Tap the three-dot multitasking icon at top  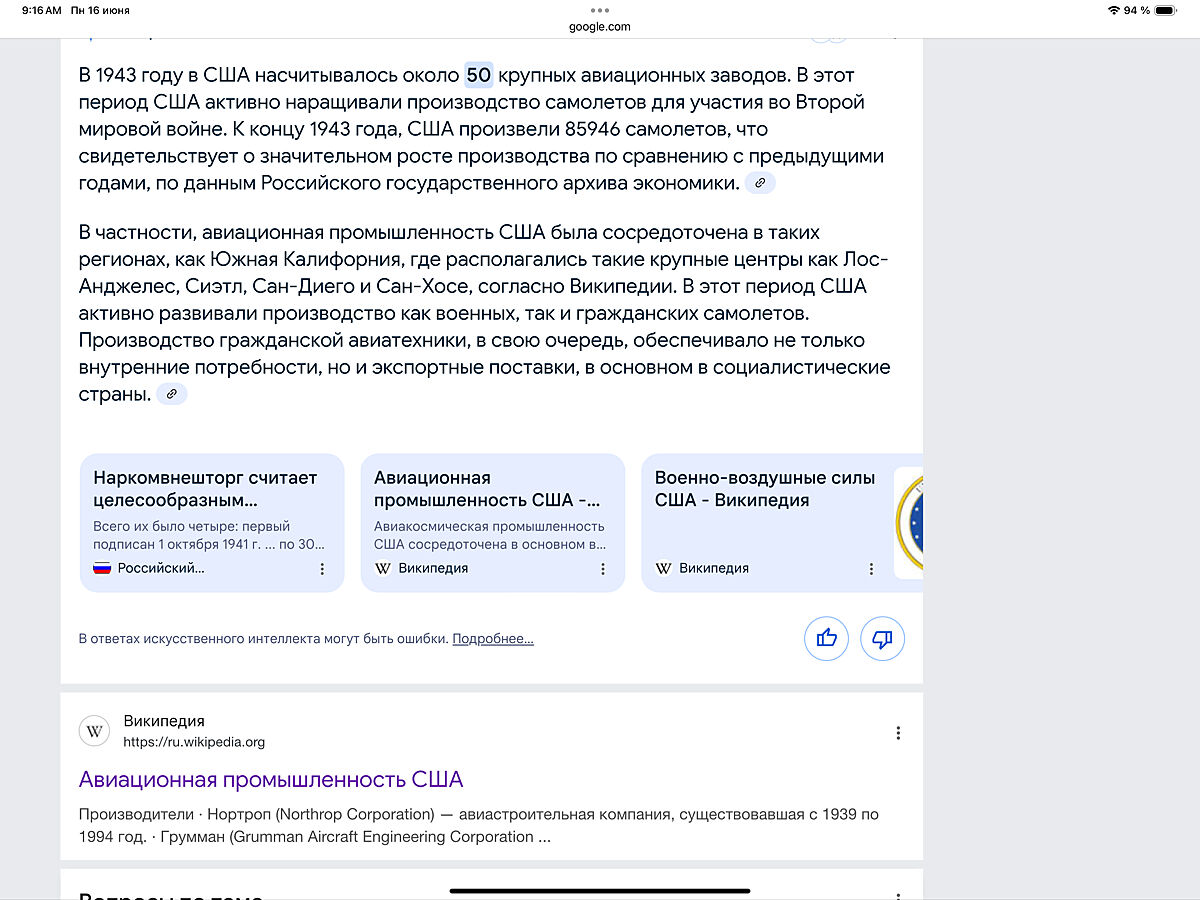click(x=600, y=10)
